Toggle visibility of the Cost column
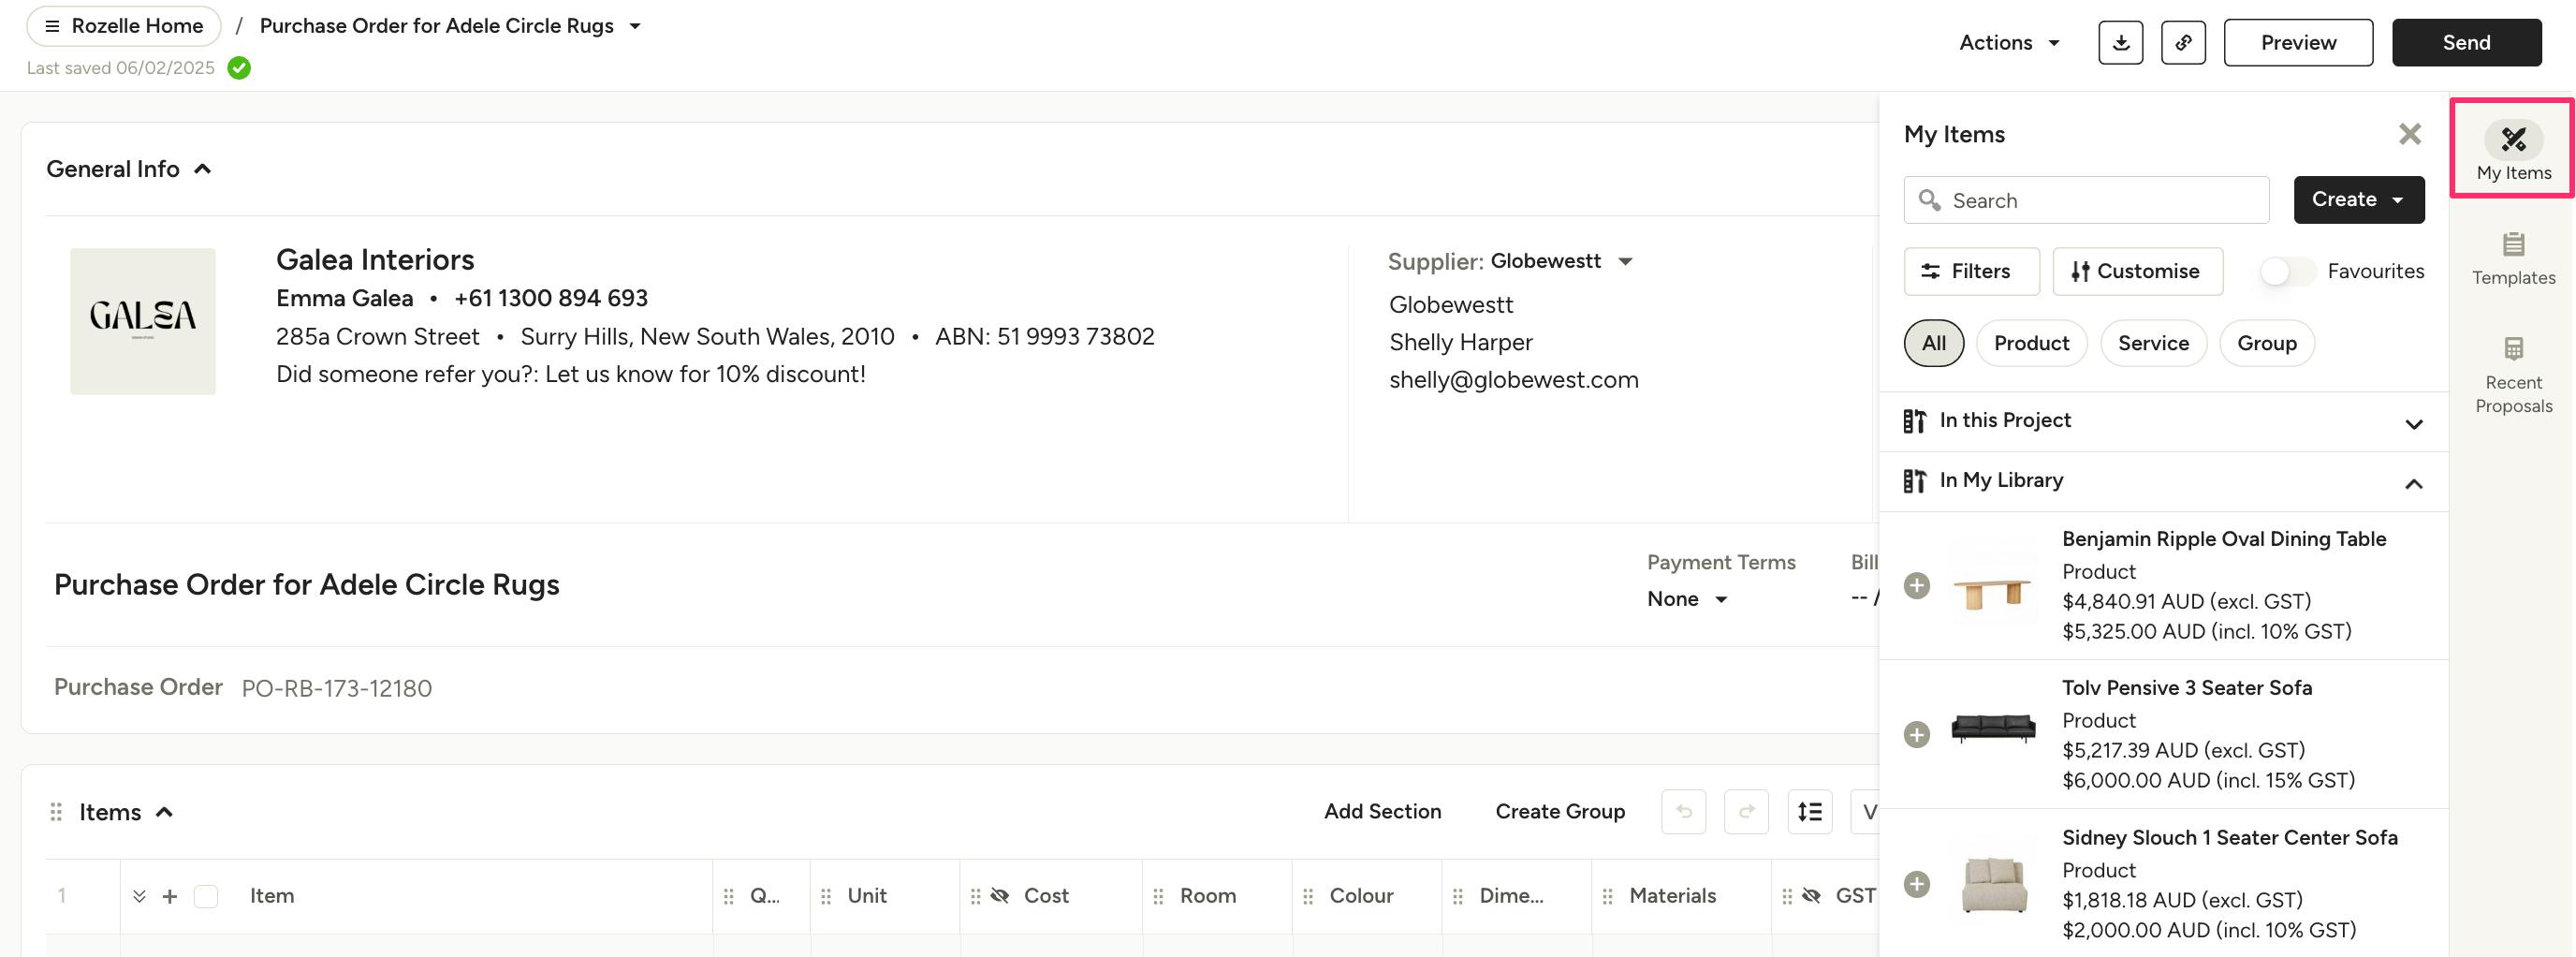 tap(999, 896)
